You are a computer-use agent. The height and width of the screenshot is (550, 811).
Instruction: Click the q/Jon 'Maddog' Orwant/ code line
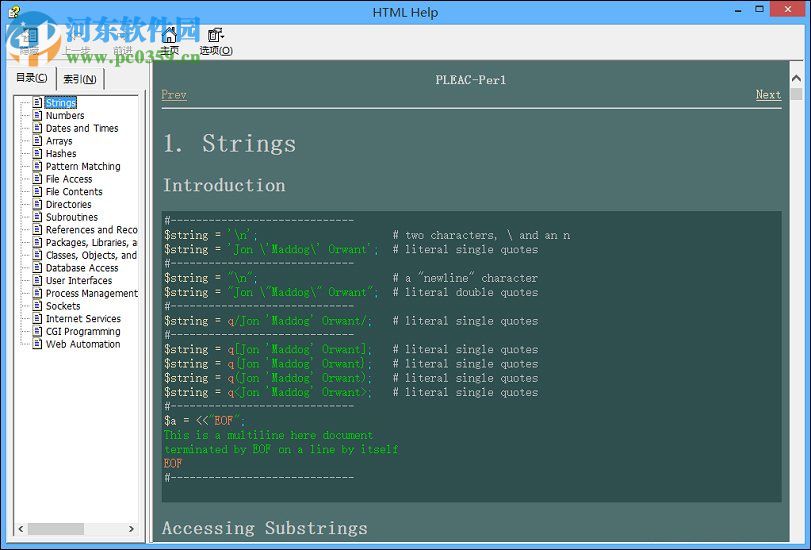click(268, 321)
